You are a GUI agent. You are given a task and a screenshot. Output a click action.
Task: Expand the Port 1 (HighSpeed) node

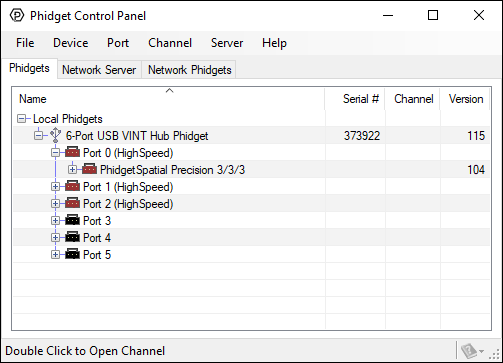[x=55, y=187]
